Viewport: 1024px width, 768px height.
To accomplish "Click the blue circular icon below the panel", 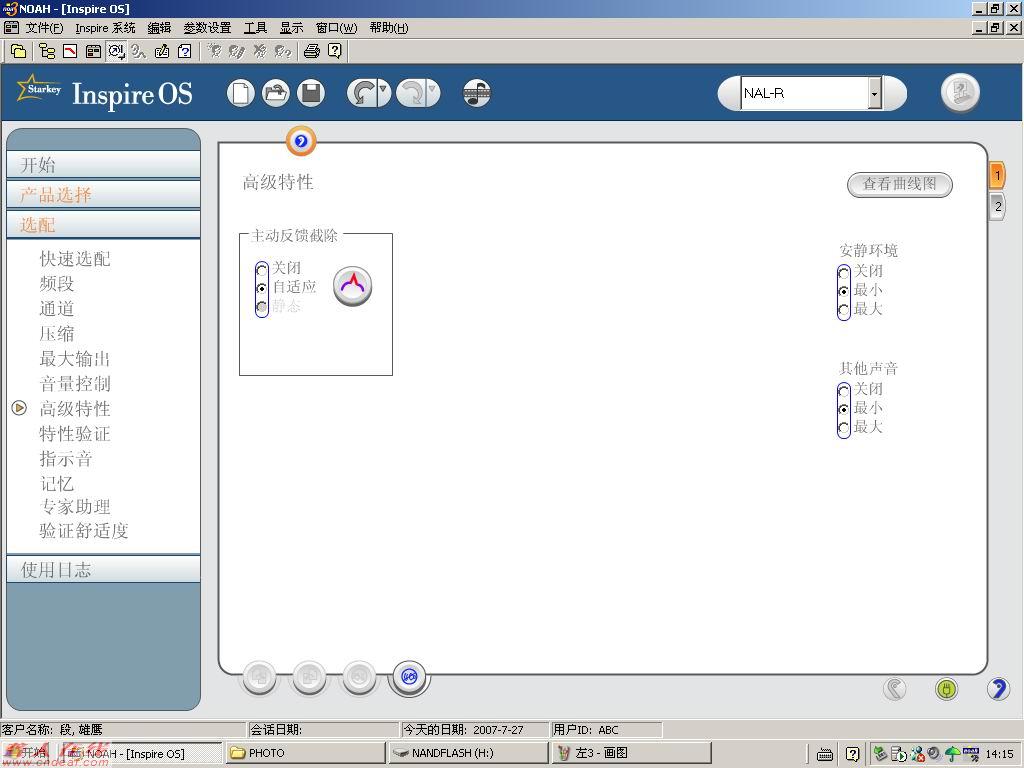I will pyautogui.click(x=409, y=677).
